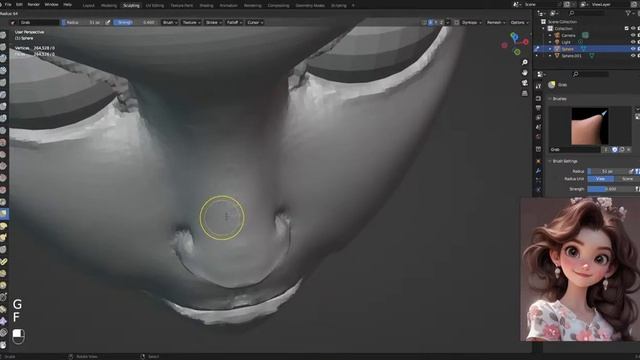This screenshot has height=360, width=640.
Task: Open the Stroke dropdown in header
Action: (213, 22)
